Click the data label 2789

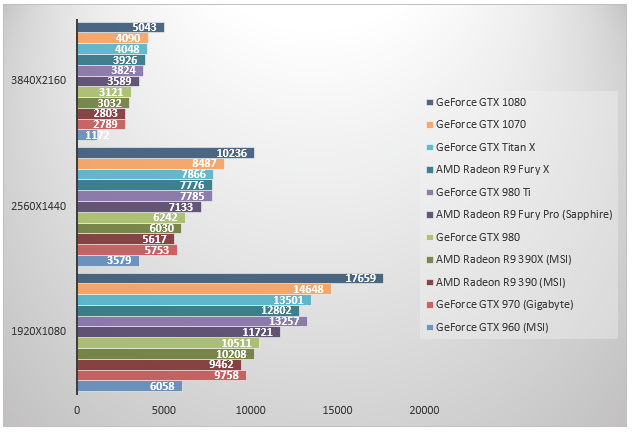105,125
